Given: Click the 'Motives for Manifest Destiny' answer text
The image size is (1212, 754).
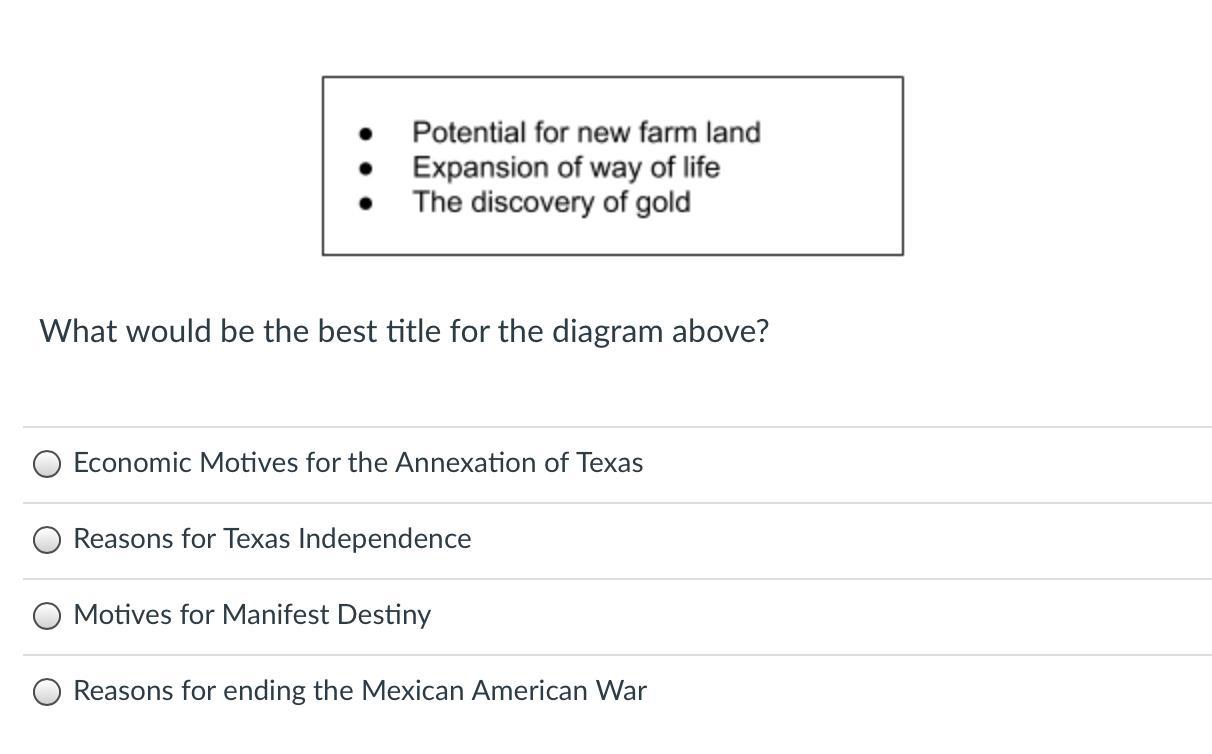Looking at the screenshot, I should [x=252, y=615].
